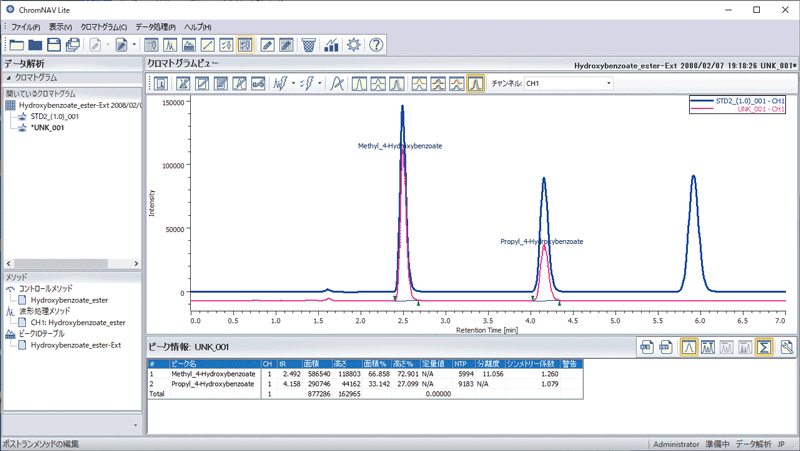Screen dimensions: 800x451
Task: Toggle the highlighted overlay peak icon before チャンネル
Action: point(476,84)
